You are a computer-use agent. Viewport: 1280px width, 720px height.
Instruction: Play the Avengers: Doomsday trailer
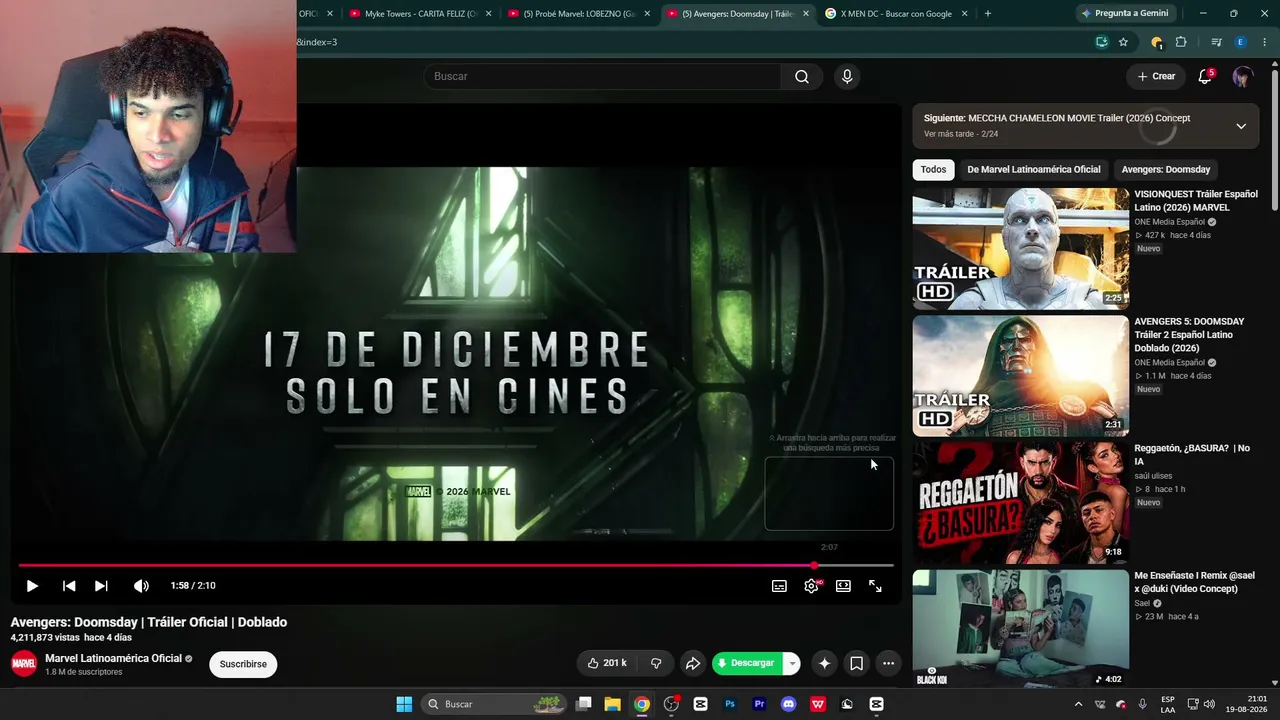[32, 586]
